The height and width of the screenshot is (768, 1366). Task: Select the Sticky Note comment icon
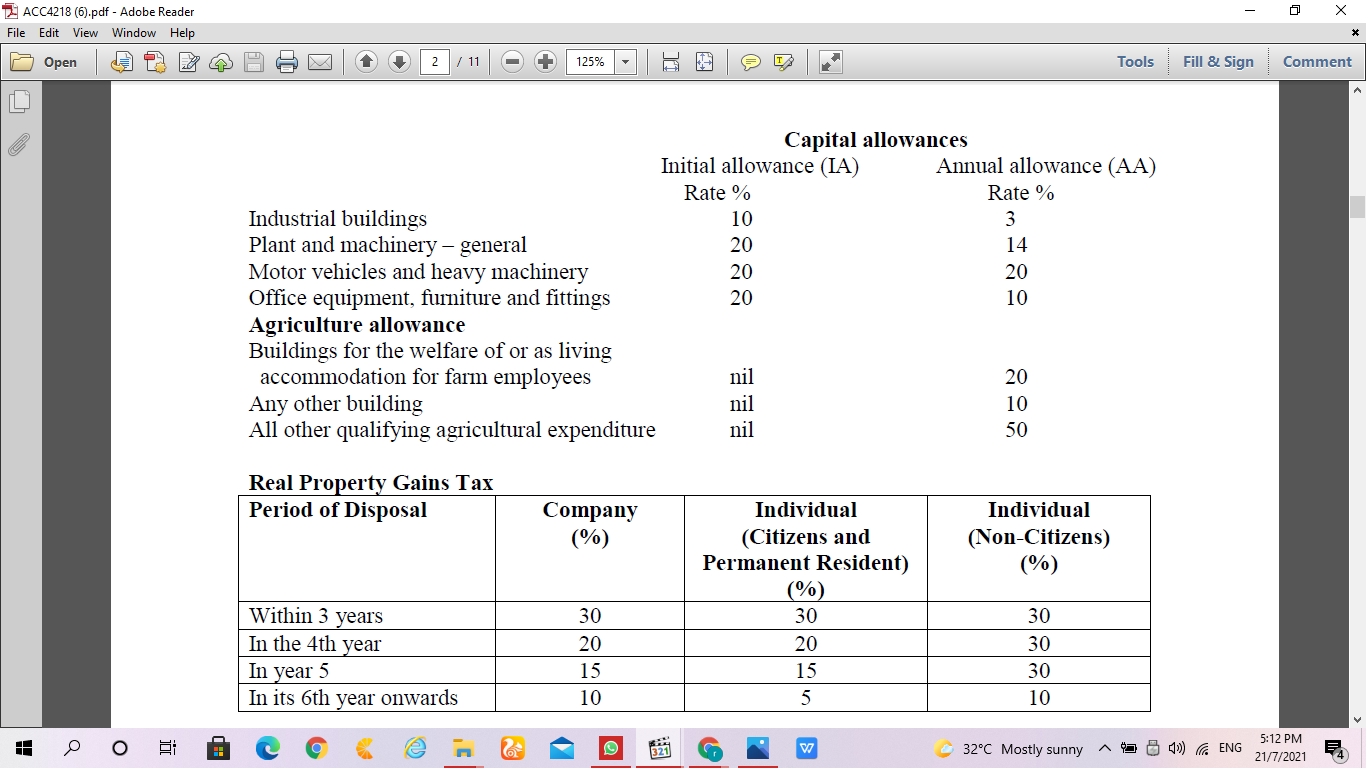pyautogui.click(x=751, y=62)
